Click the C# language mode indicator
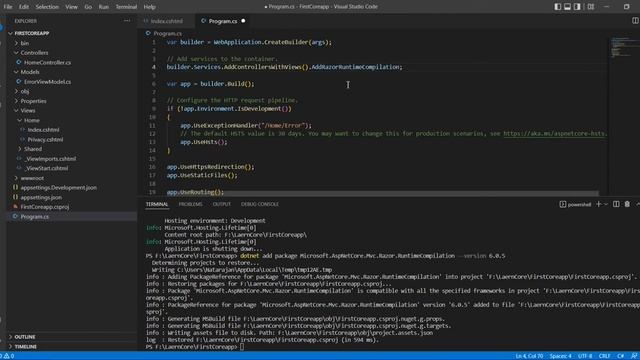This screenshot has width=640, height=360. 620,356
